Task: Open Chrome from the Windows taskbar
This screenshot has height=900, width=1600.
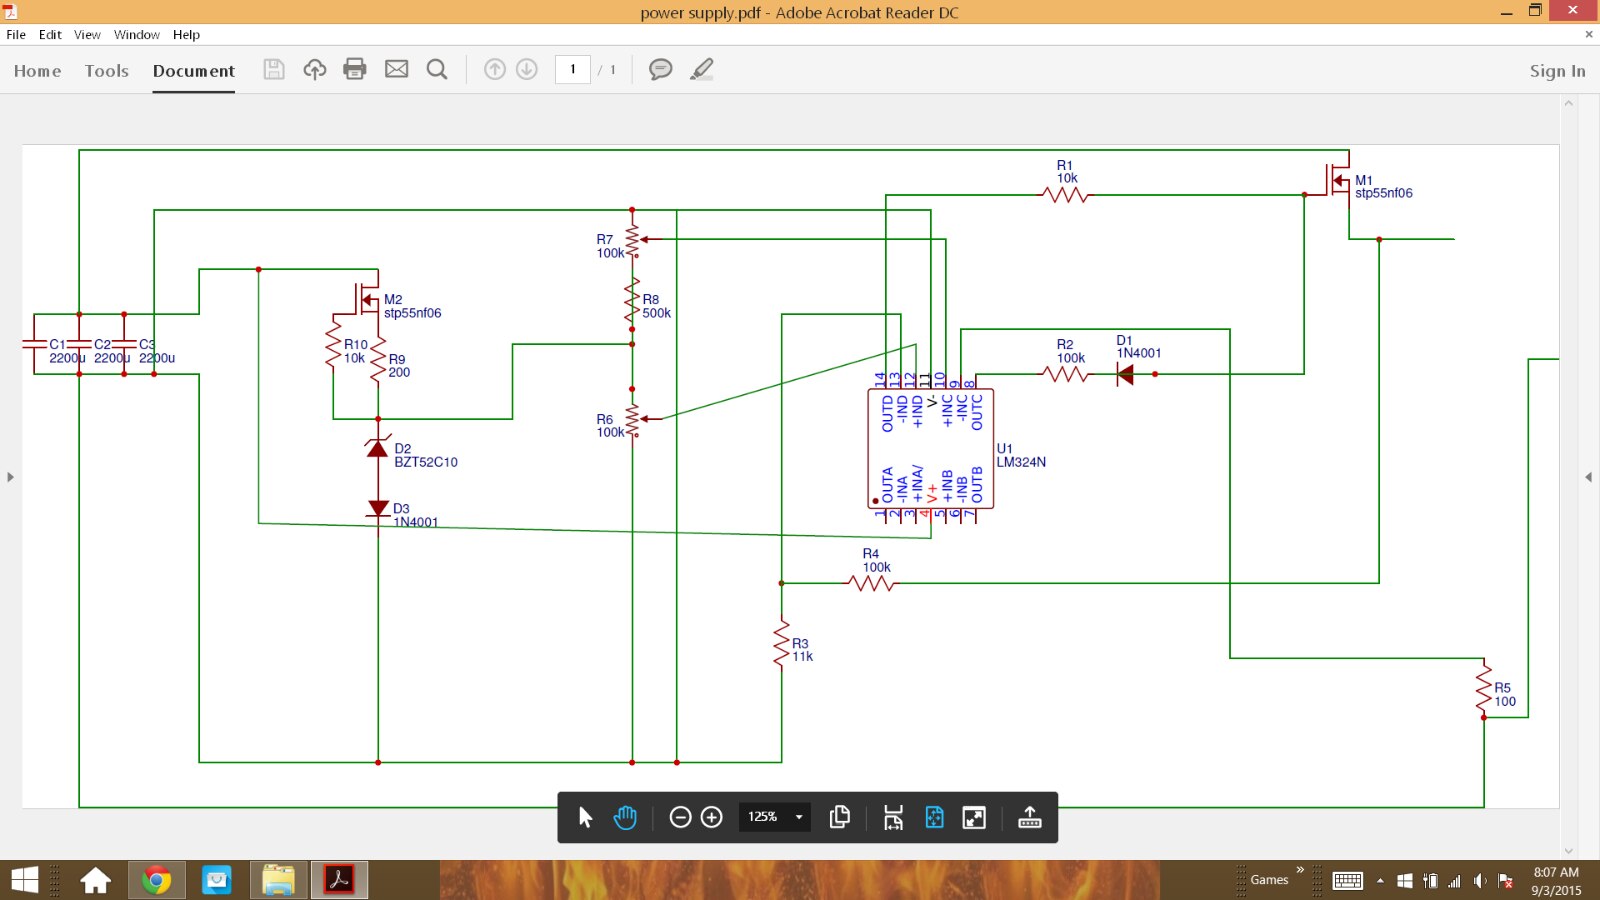Action: (x=156, y=880)
